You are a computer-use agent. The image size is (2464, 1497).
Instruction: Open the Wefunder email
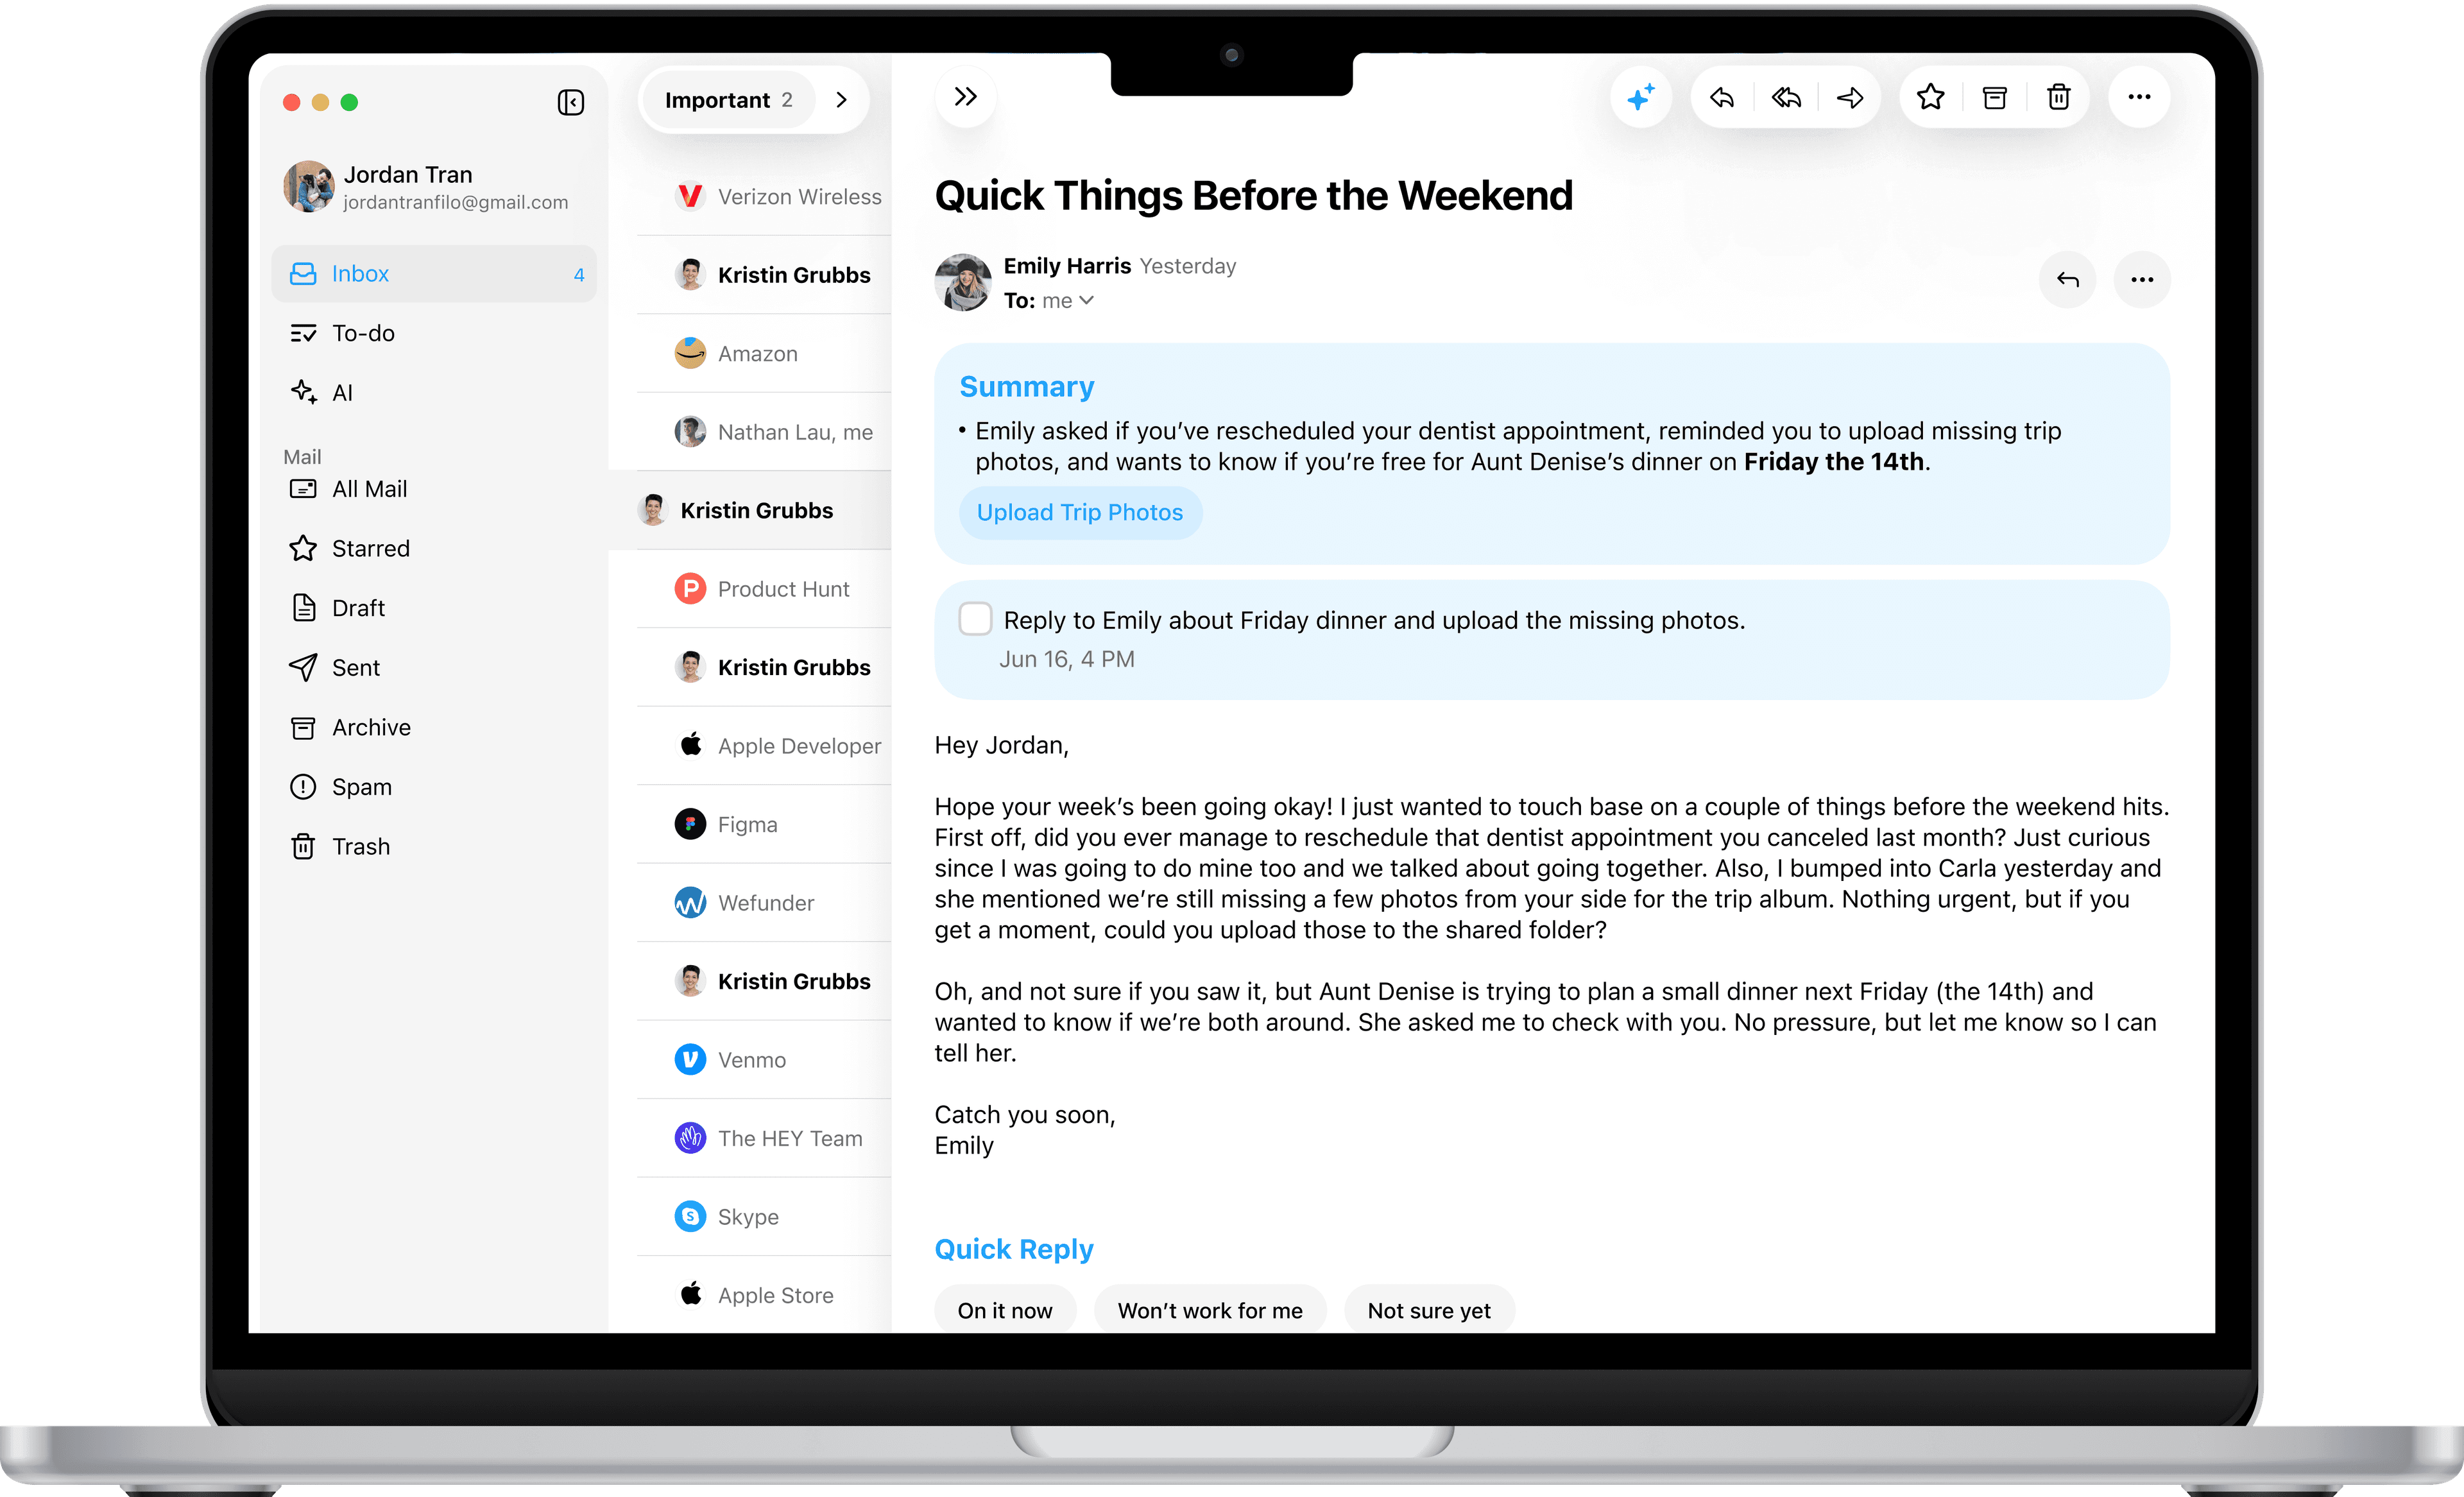(x=764, y=903)
